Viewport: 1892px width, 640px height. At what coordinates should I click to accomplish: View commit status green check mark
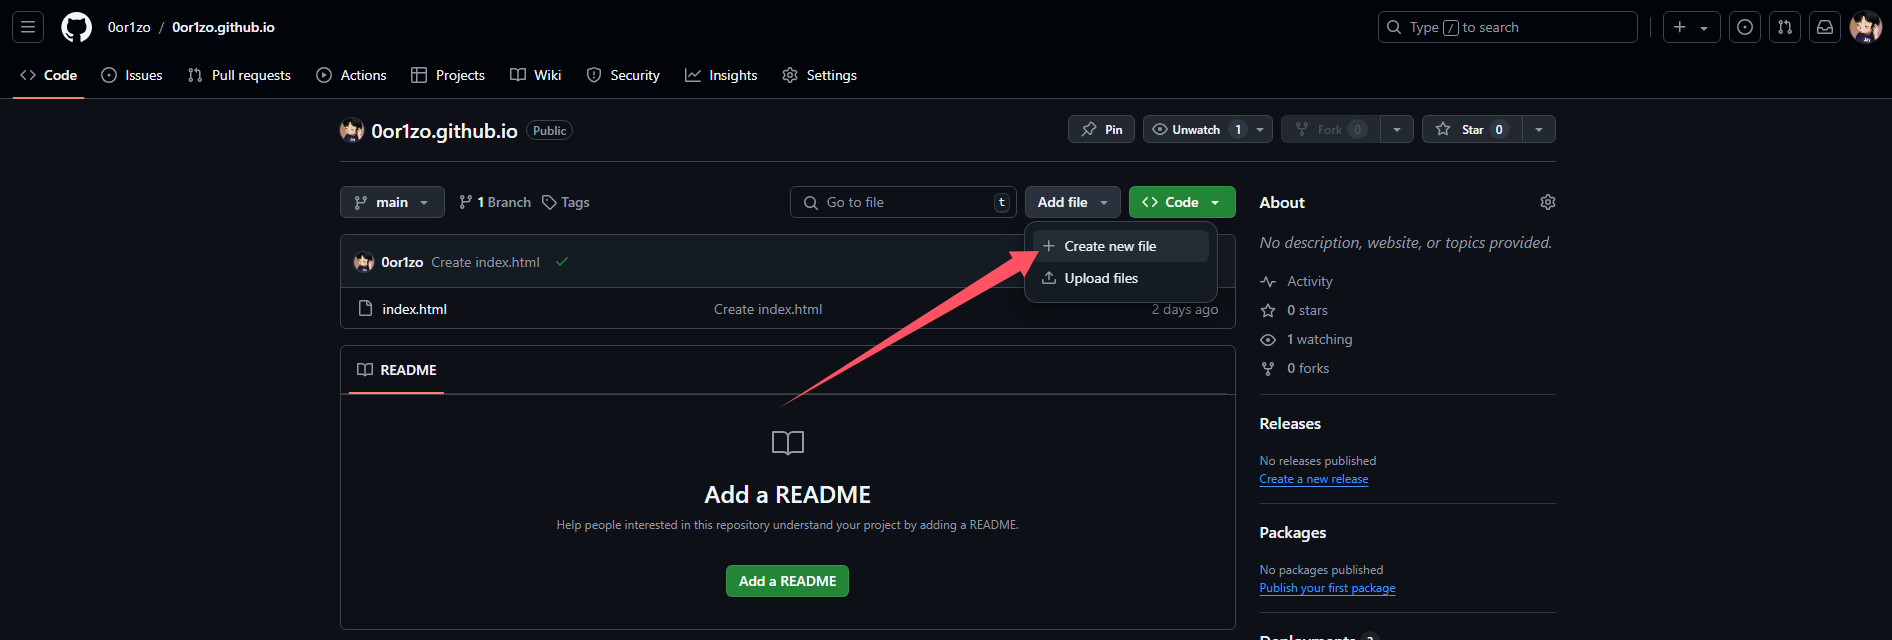[562, 262]
